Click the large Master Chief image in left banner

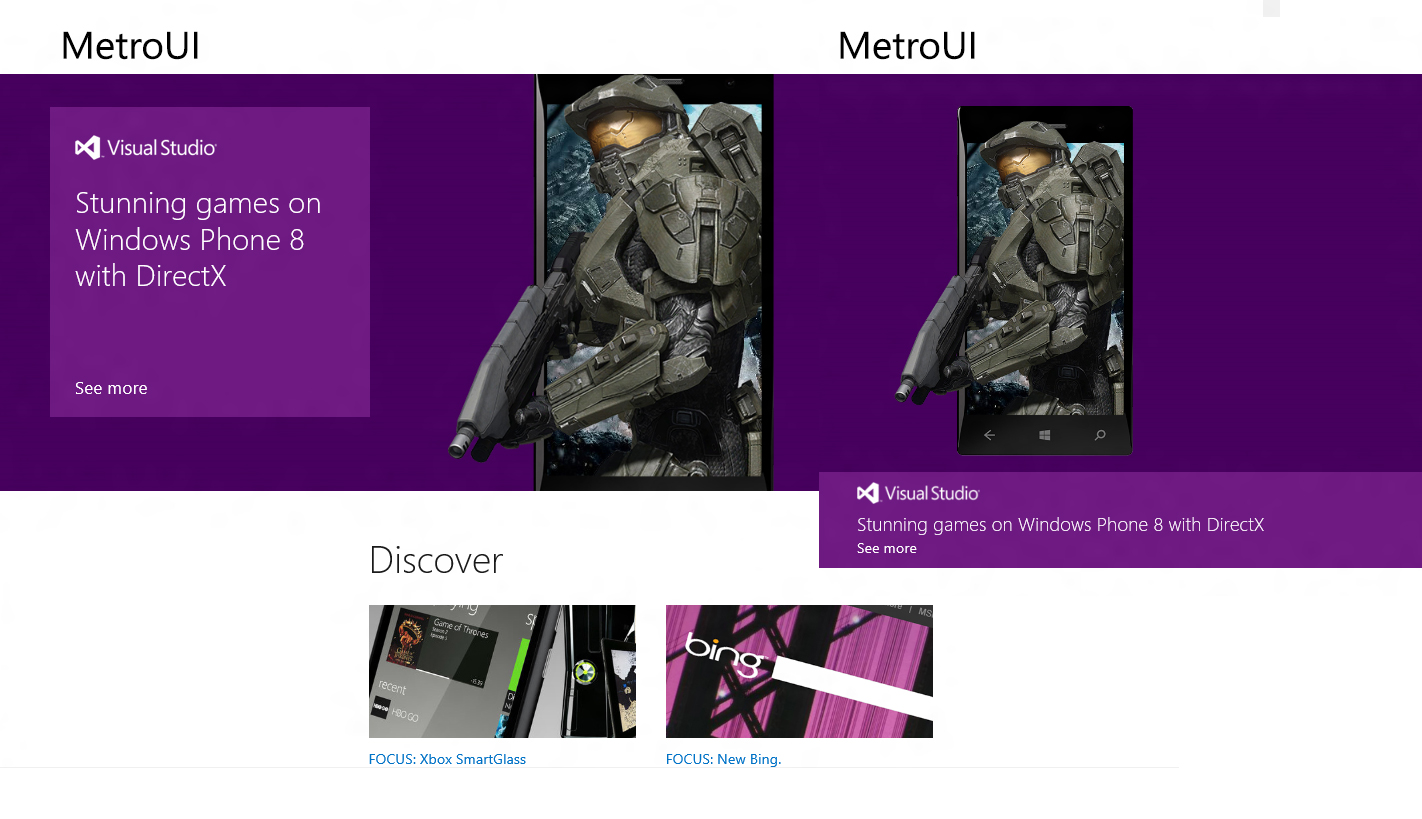[612, 282]
